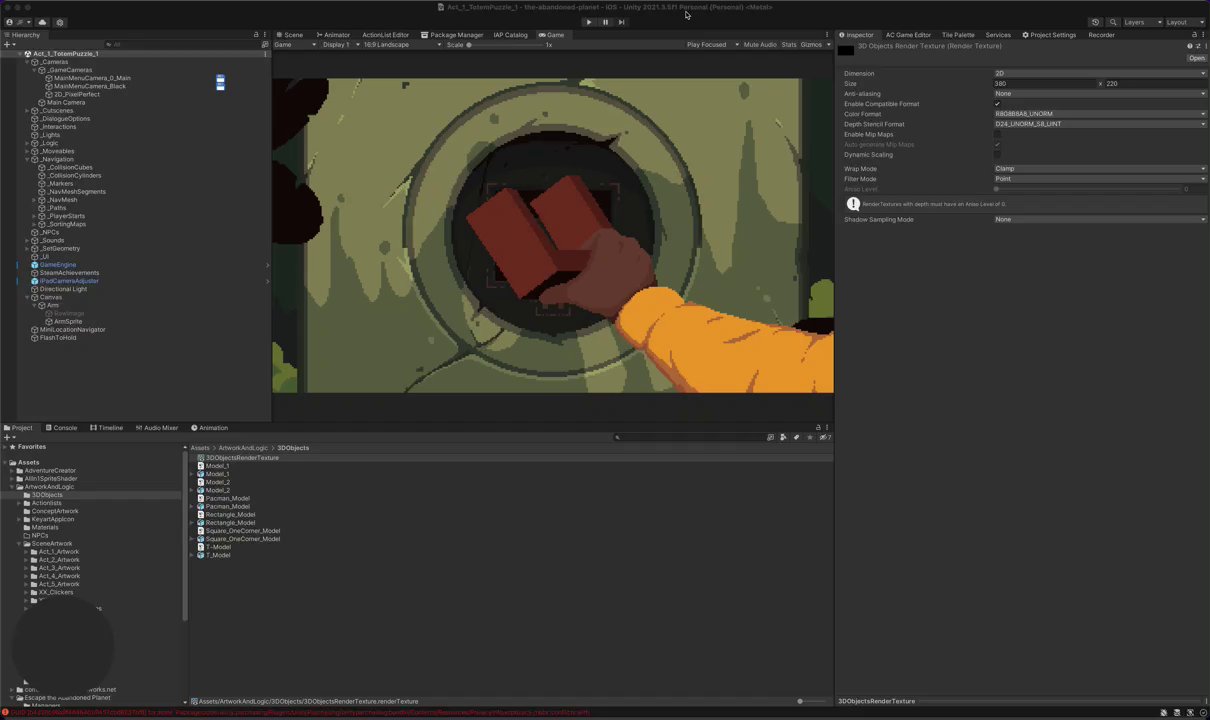Open the Depth Stencil Format dropdown
The height and width of the screenshot is (720, 1210).
pyautogui.click(x=1100, y=124)
